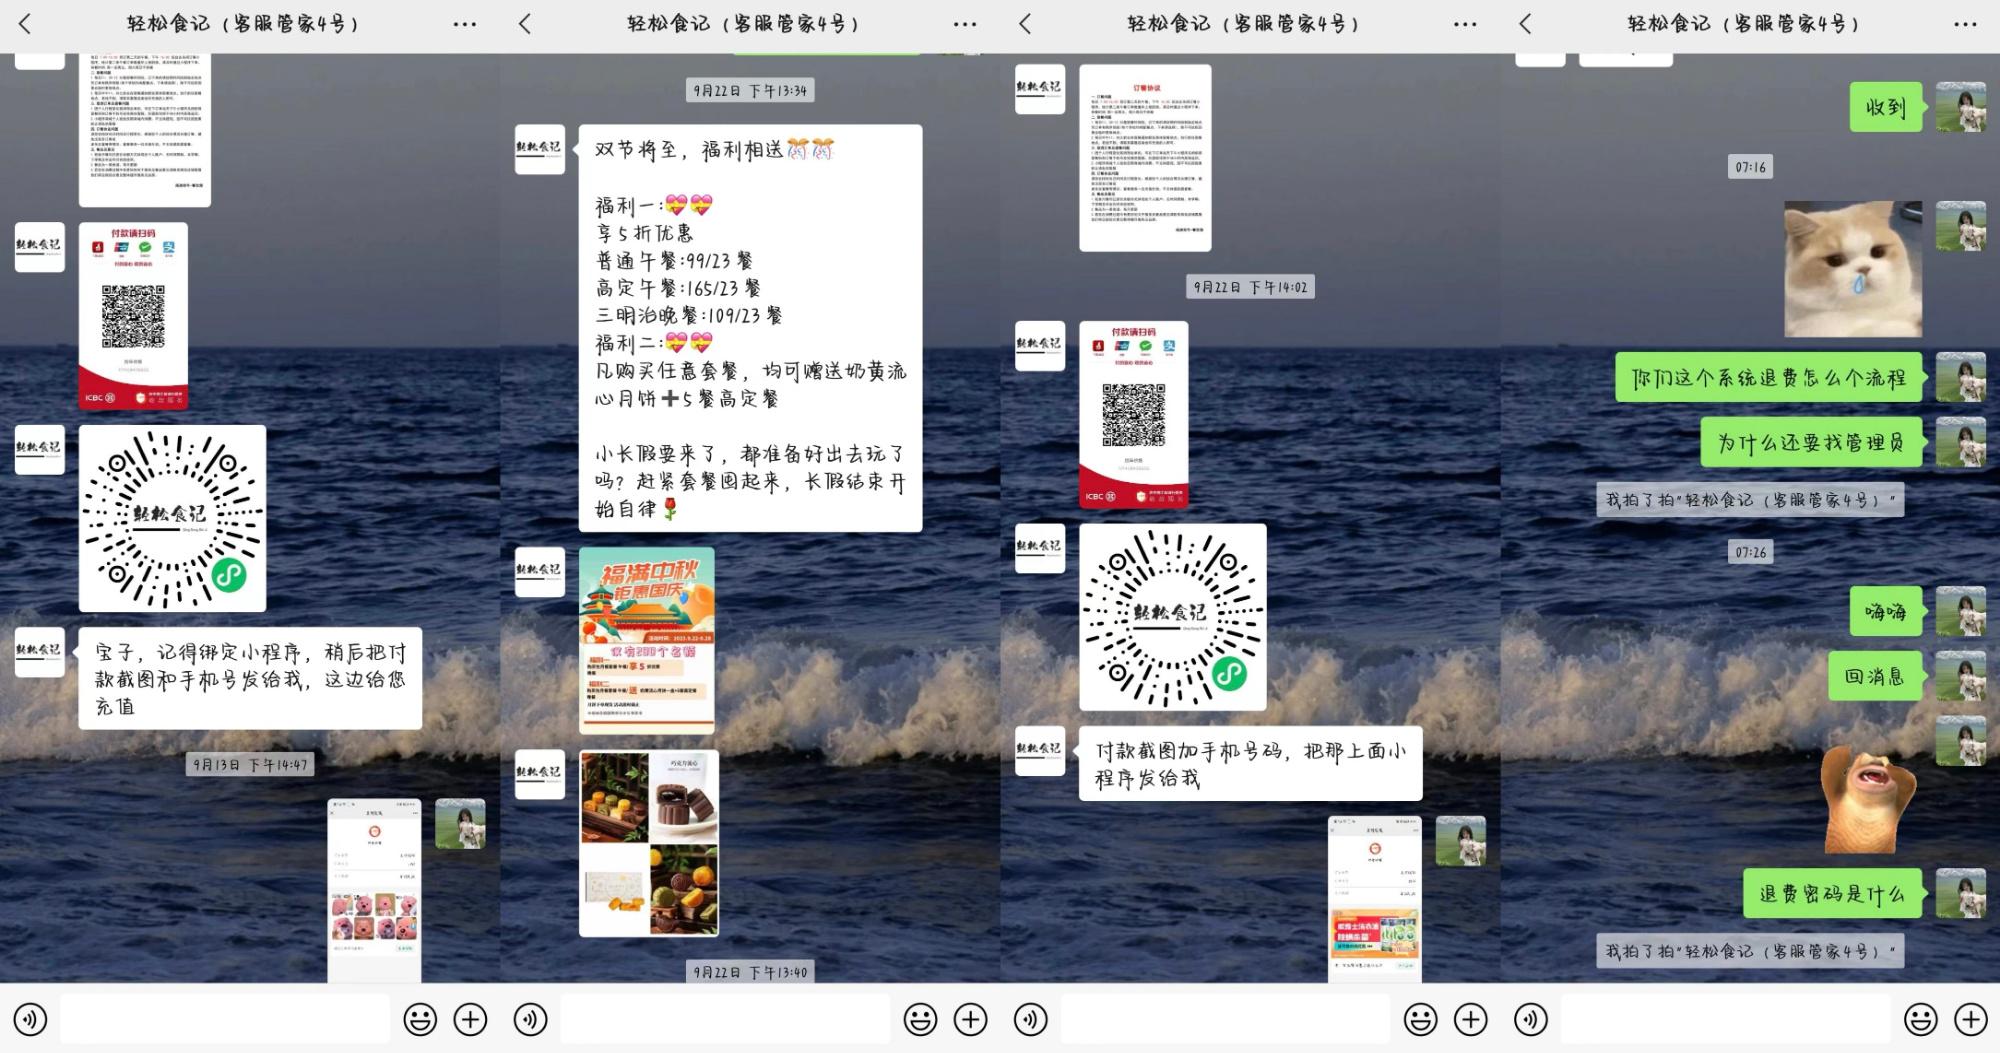The image size is (2000, 1053).
Task: Open more options in the leftmost chat panel
Action: 465,24
